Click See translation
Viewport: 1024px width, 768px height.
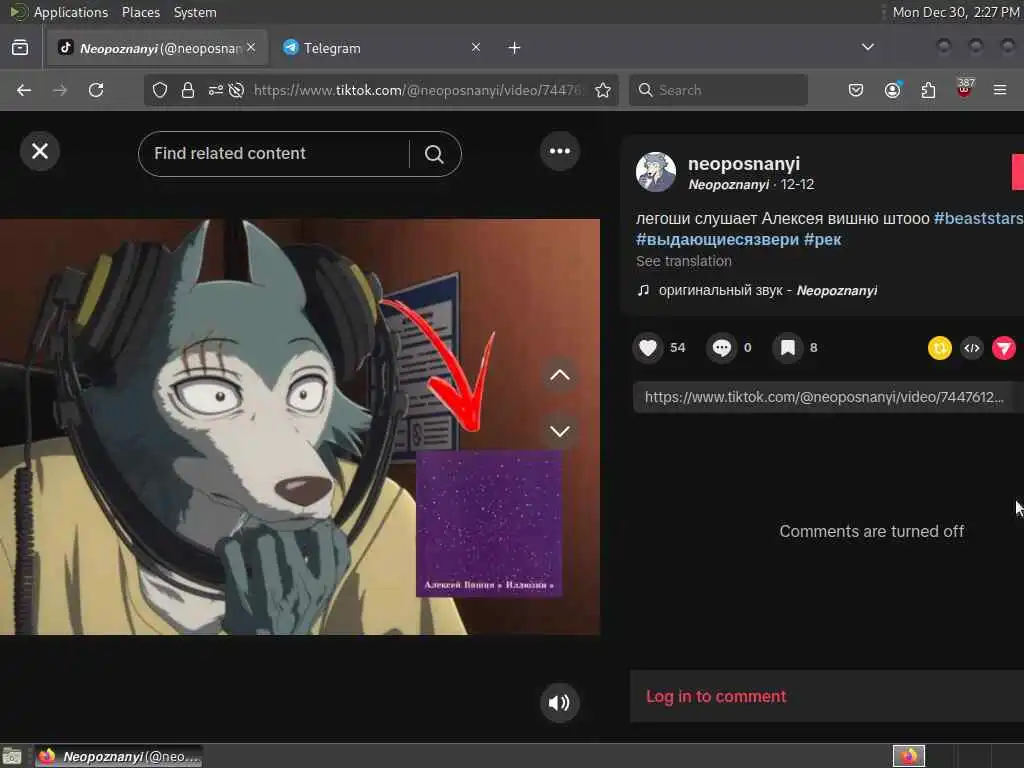684,261
